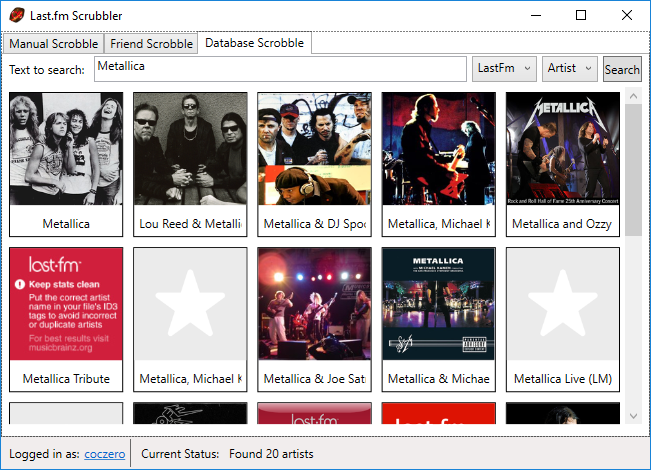Click the Lou Reed & Metallica name label

[190, 224]
